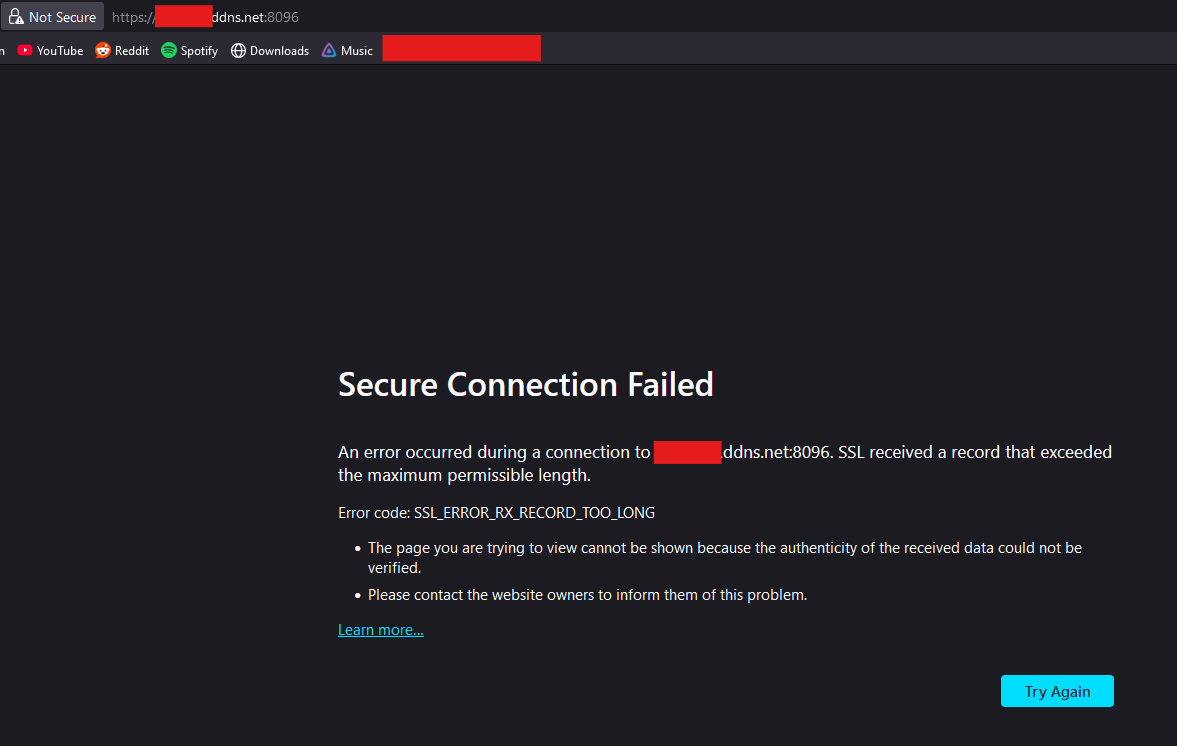Open the Reddit bookmark text
Screen dimensions: 1177x746
pyautogui.click(x=132, y=50)
